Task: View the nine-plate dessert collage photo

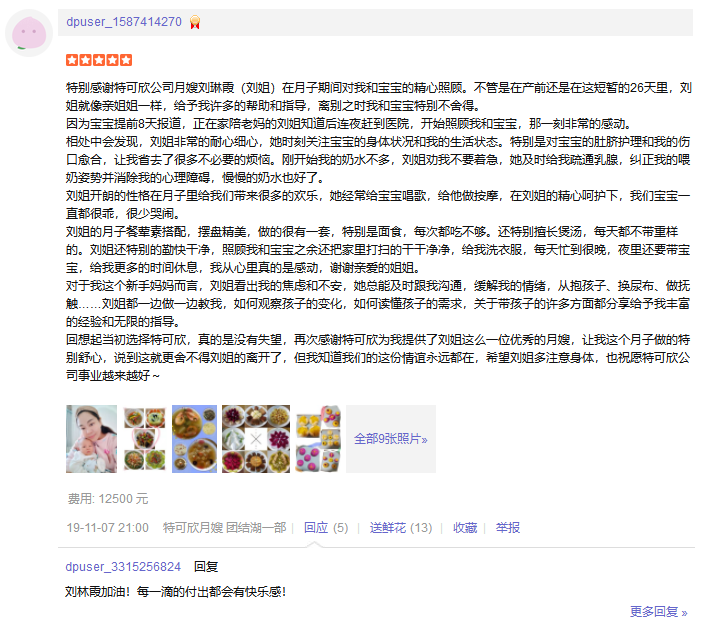Action: click(x=256, y=439)
